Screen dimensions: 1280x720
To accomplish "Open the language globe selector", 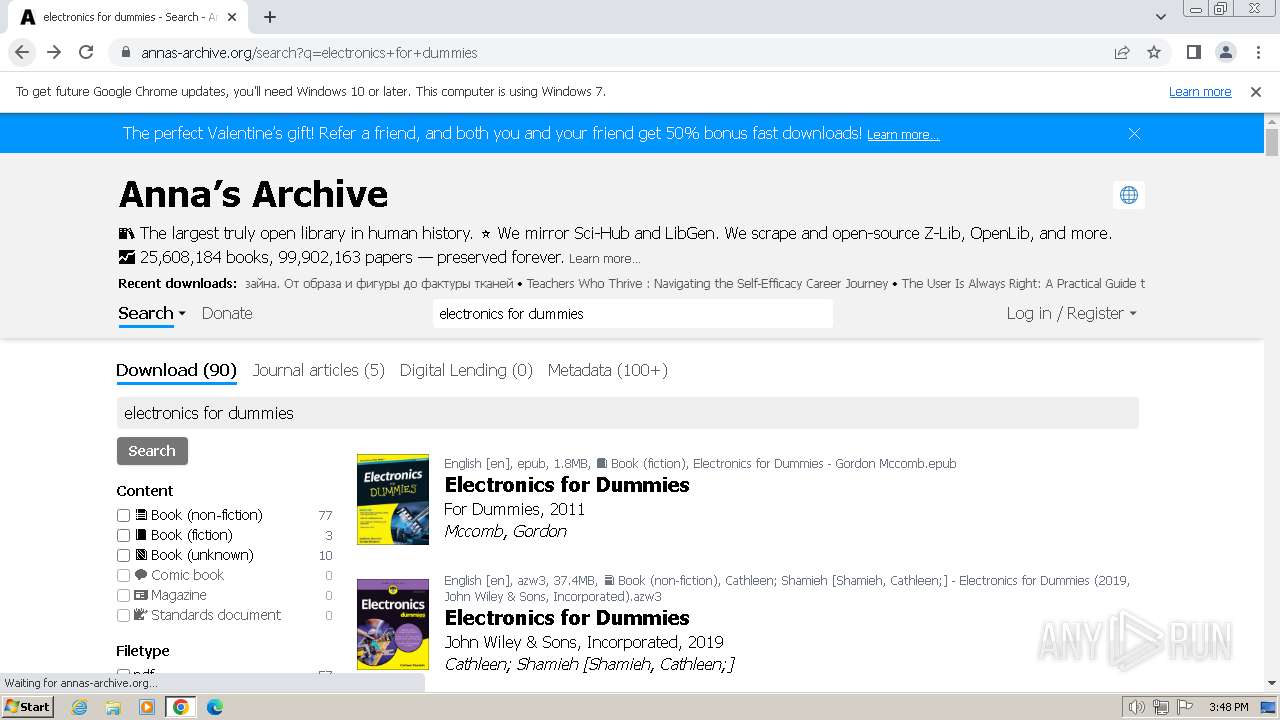I will [1129, 195].
